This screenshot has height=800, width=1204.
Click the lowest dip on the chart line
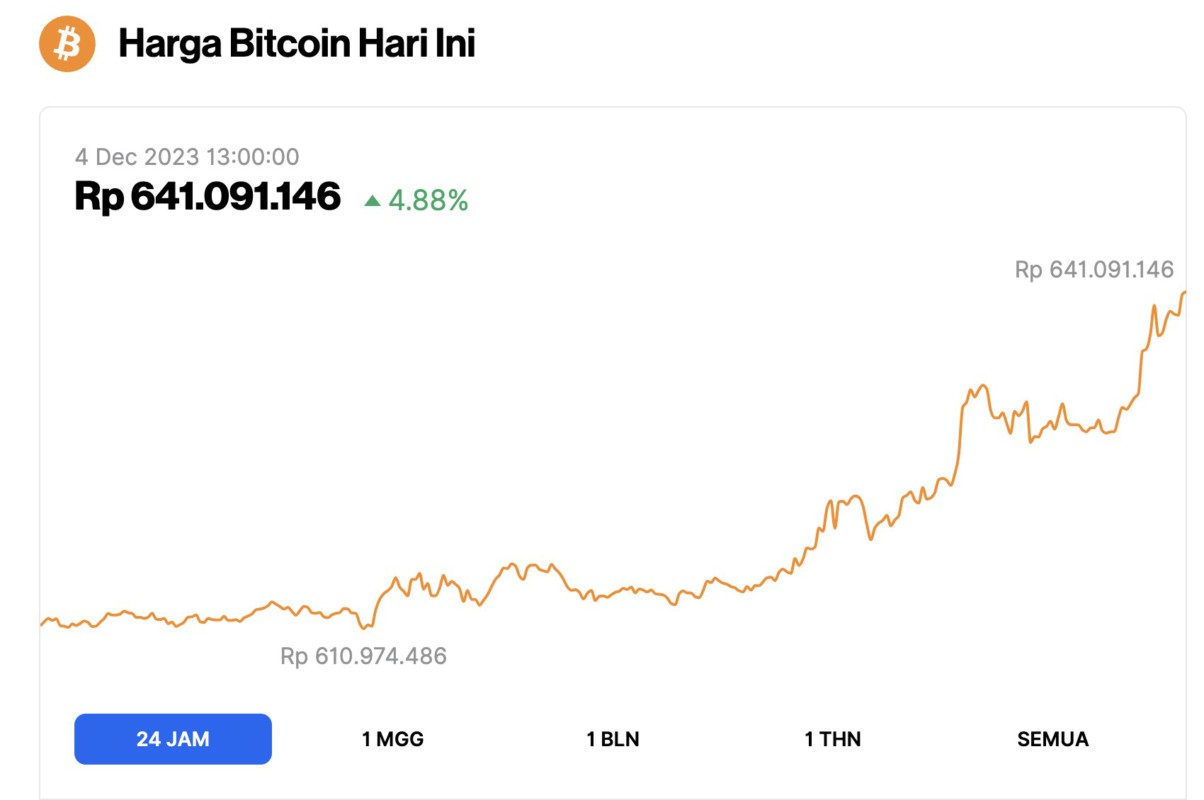364,629
